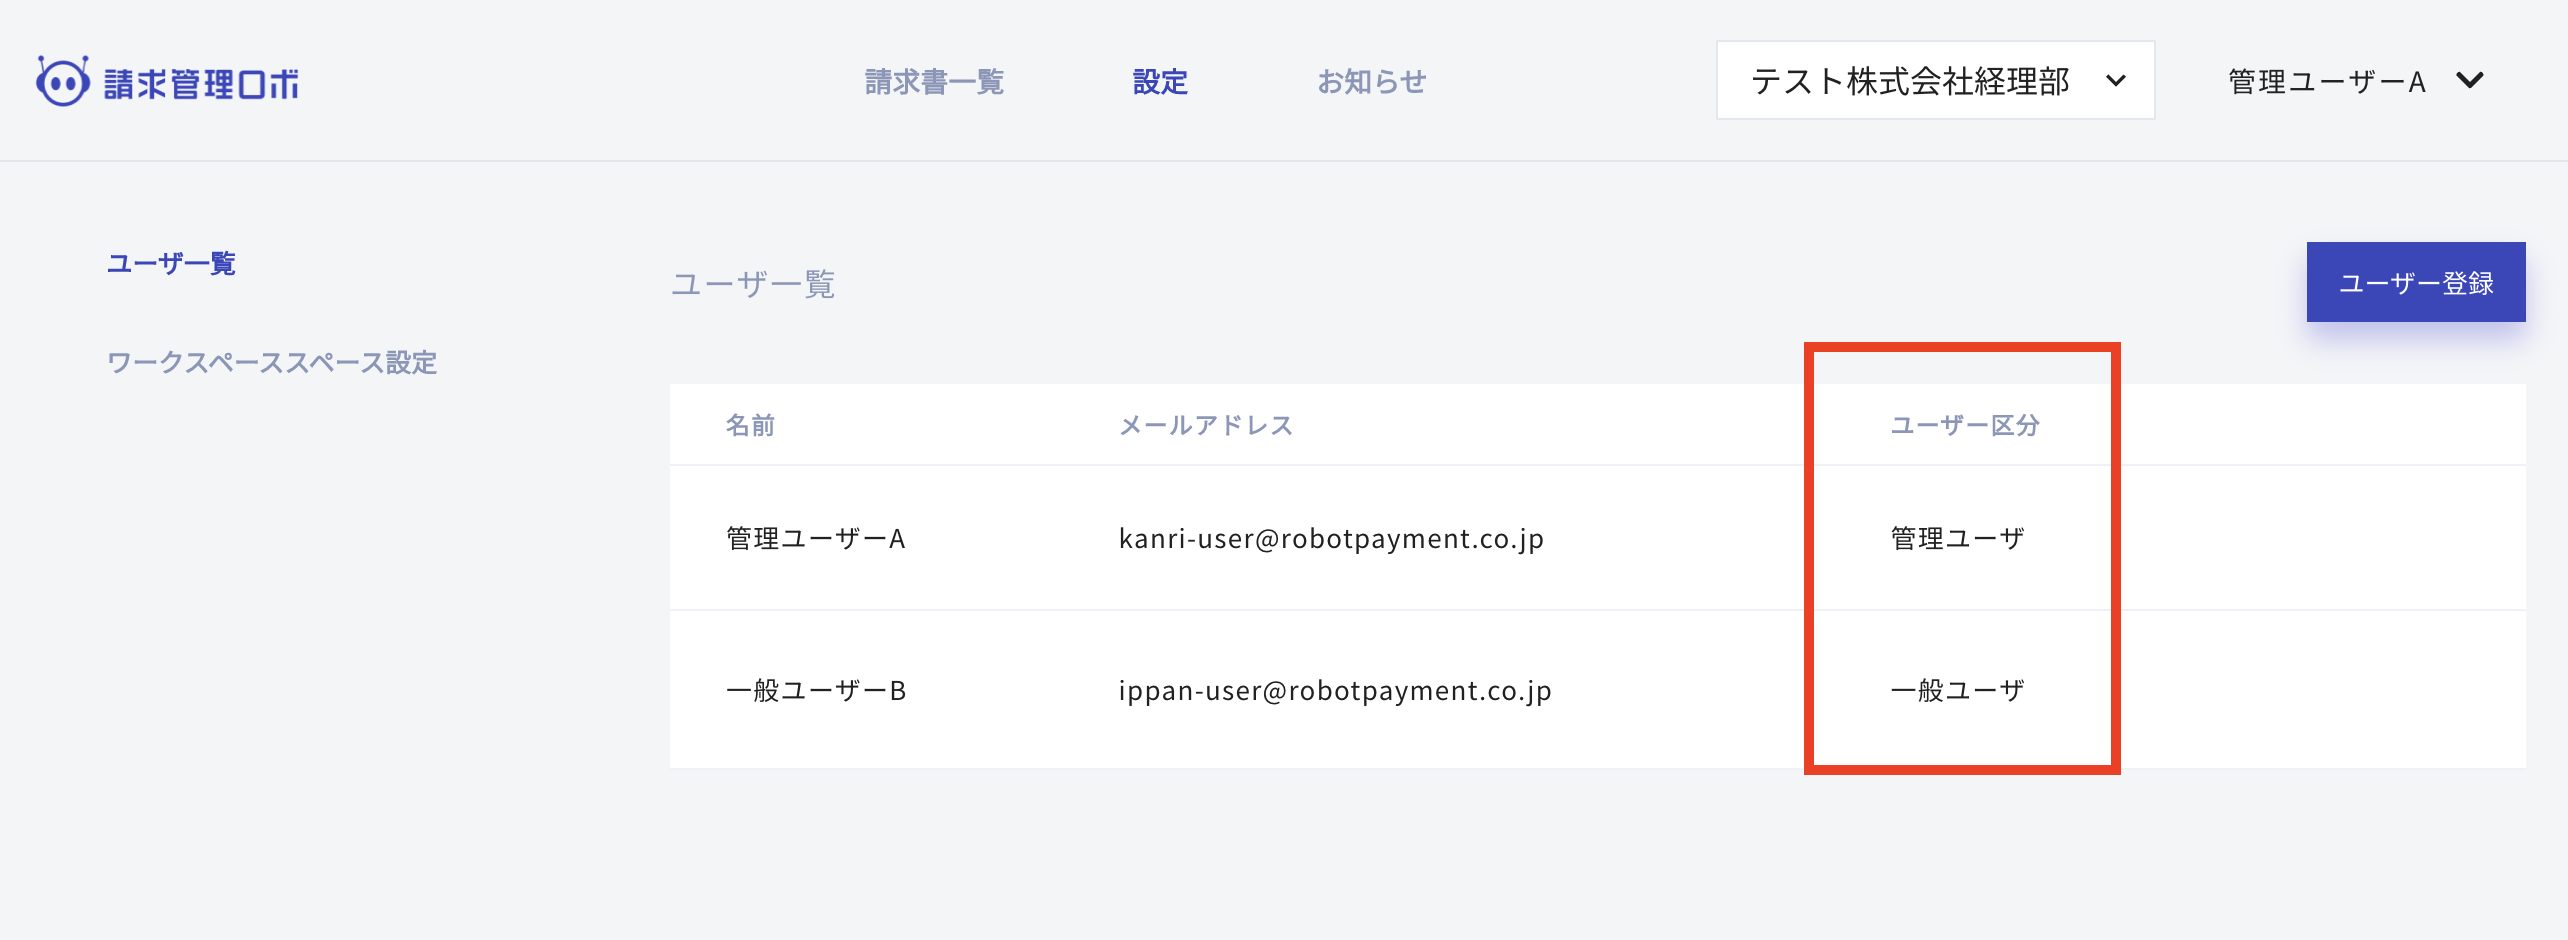The height and width of the screenshot is (940, 2568).
Task: Click the メールアドレス column header
Action: point(1206,426)
